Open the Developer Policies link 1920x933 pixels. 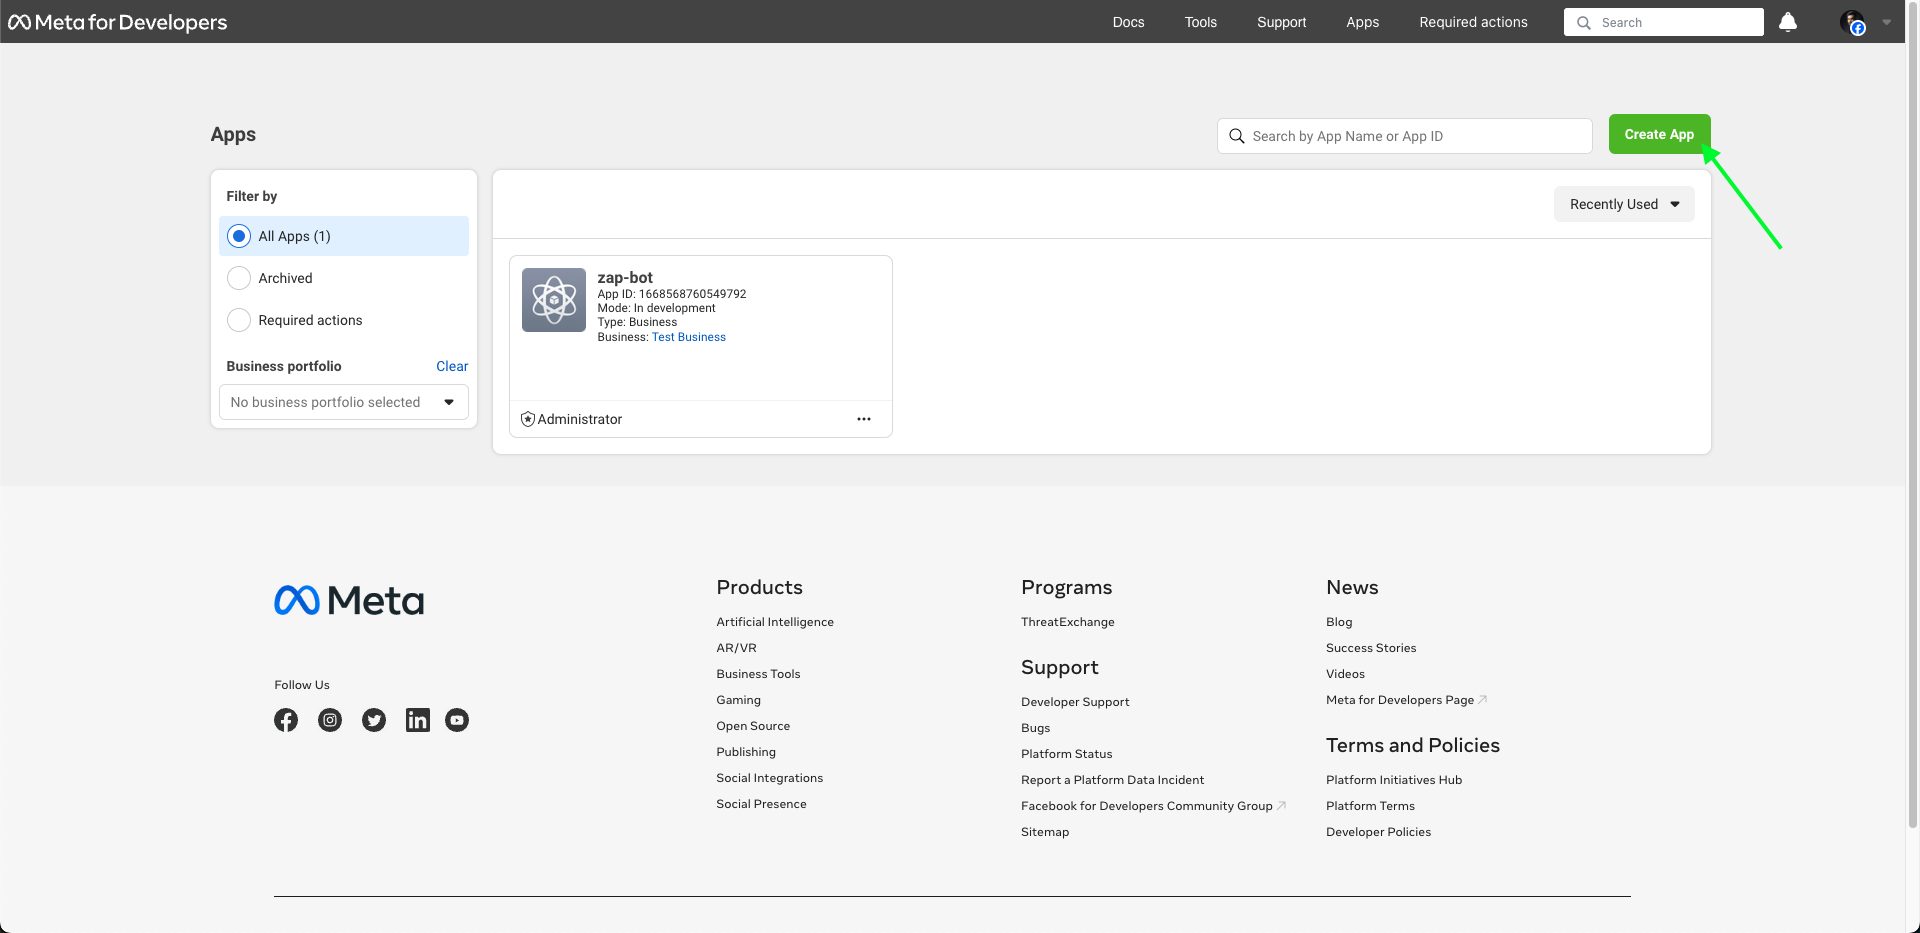[1378, 832]
